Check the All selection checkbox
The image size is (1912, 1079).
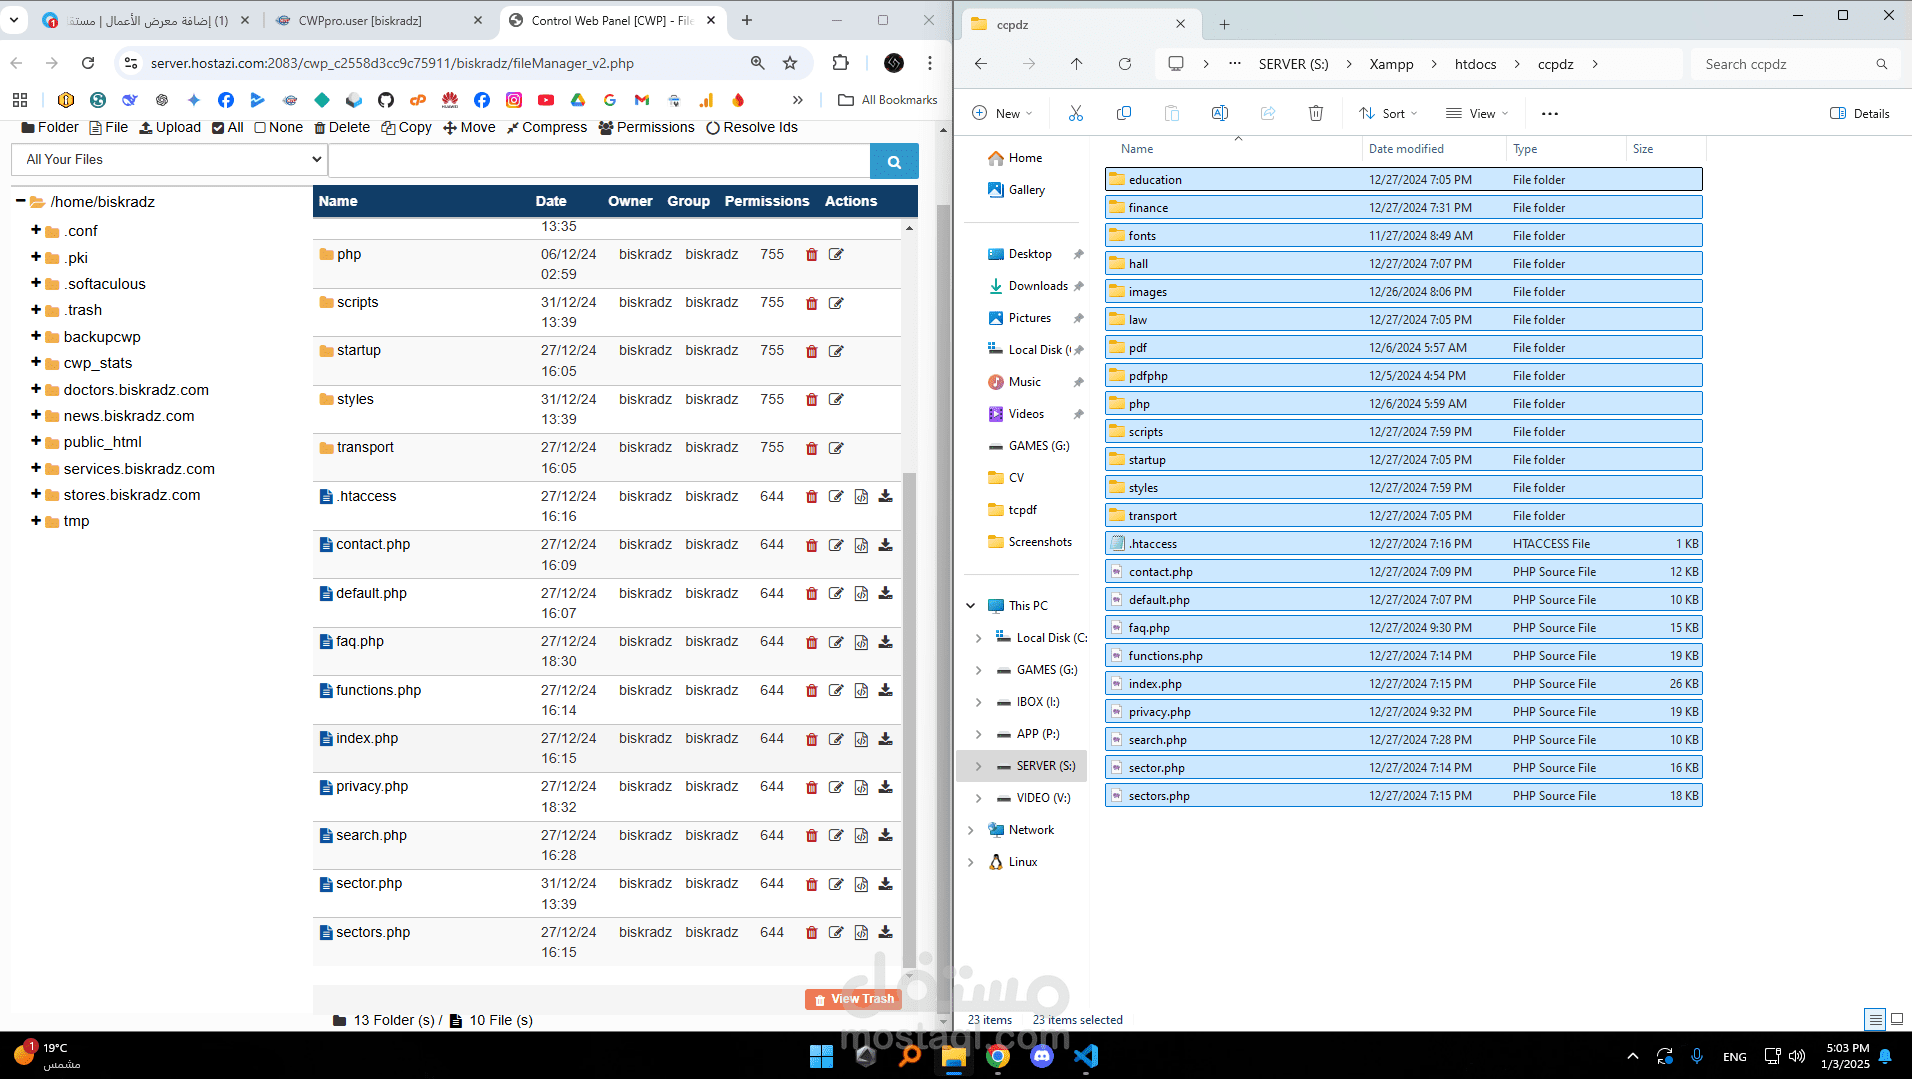pos(218,128)
